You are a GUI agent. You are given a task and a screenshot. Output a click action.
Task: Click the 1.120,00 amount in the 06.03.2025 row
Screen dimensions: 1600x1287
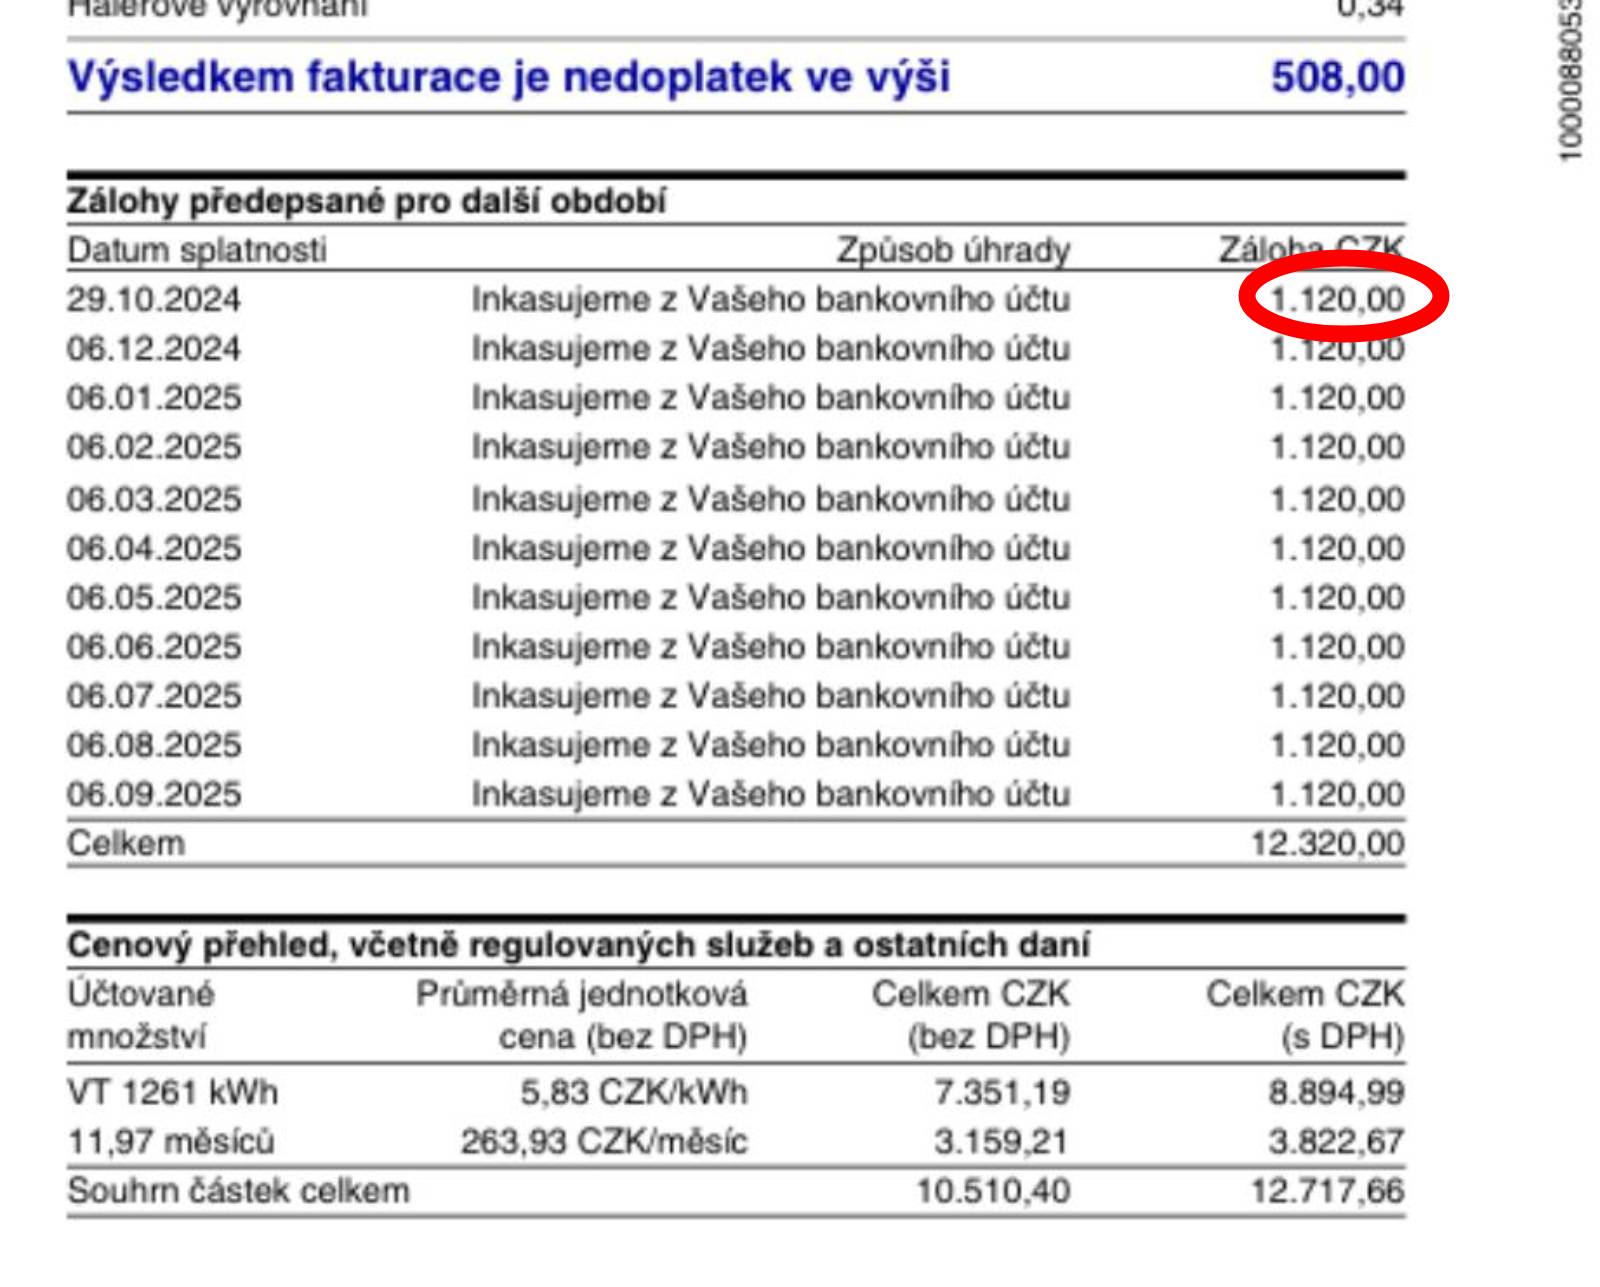click(1338, 499)
